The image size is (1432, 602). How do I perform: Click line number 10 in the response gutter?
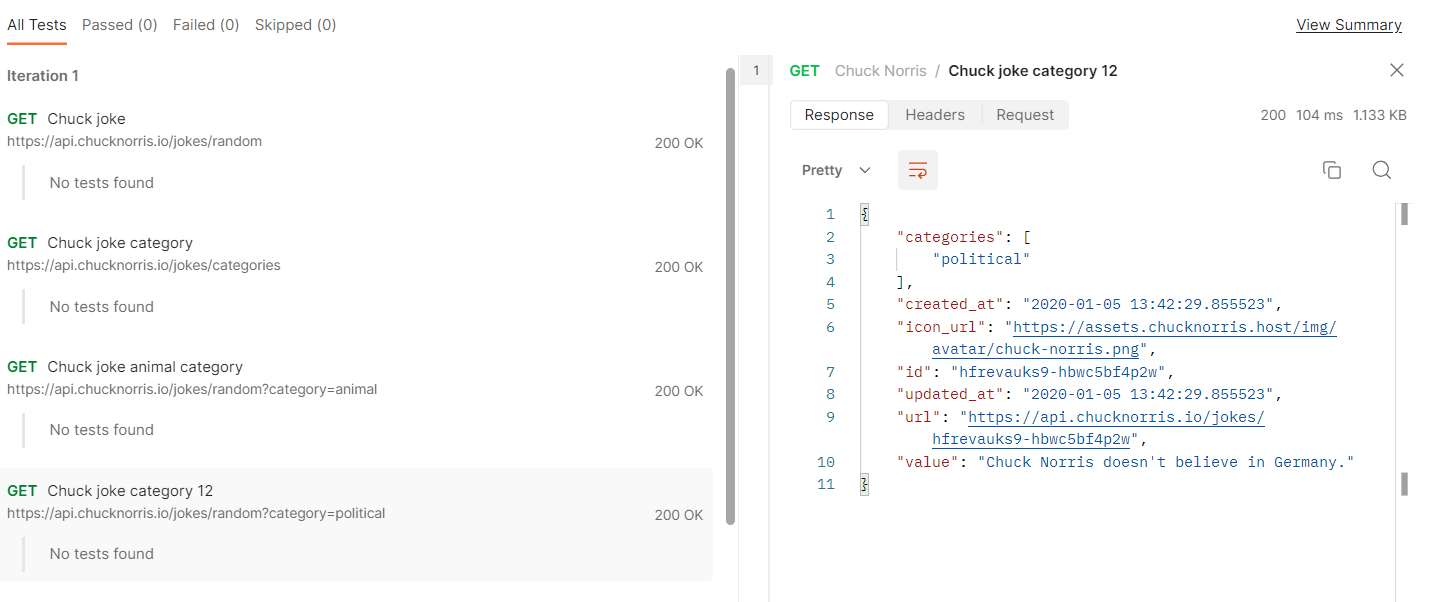[826, 462]
